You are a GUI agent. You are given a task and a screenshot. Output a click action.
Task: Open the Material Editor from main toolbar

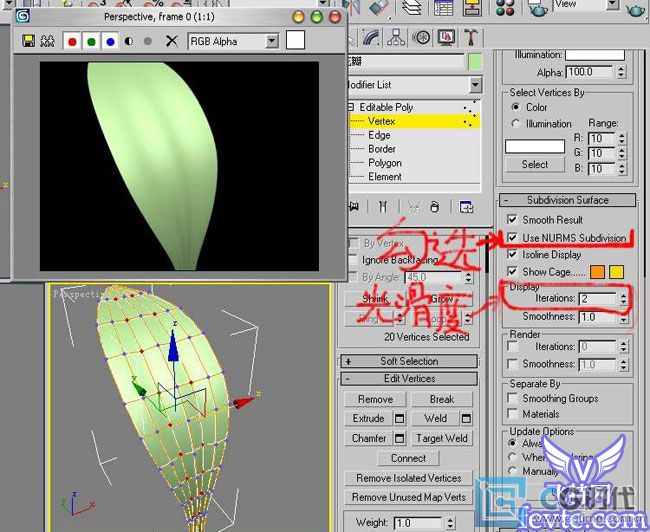point(505,7)
